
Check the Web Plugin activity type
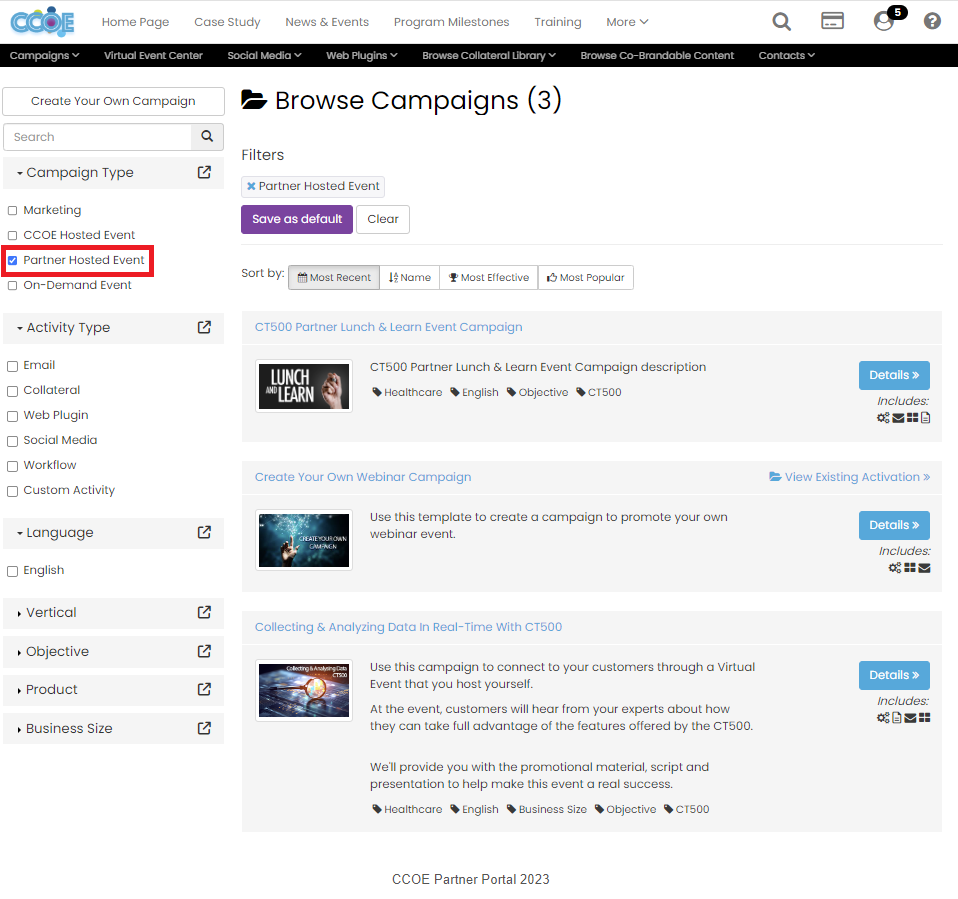click(12, 416)
